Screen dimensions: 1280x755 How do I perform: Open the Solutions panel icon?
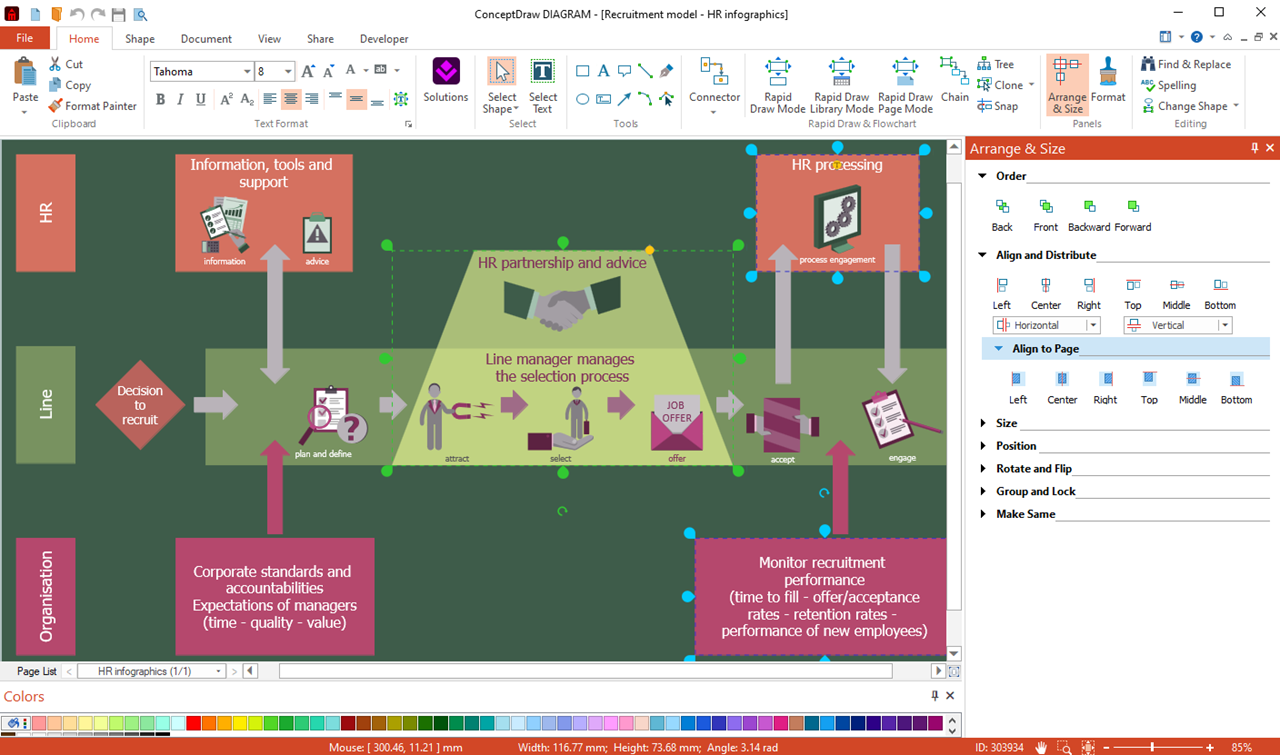(x=445, y=81)
